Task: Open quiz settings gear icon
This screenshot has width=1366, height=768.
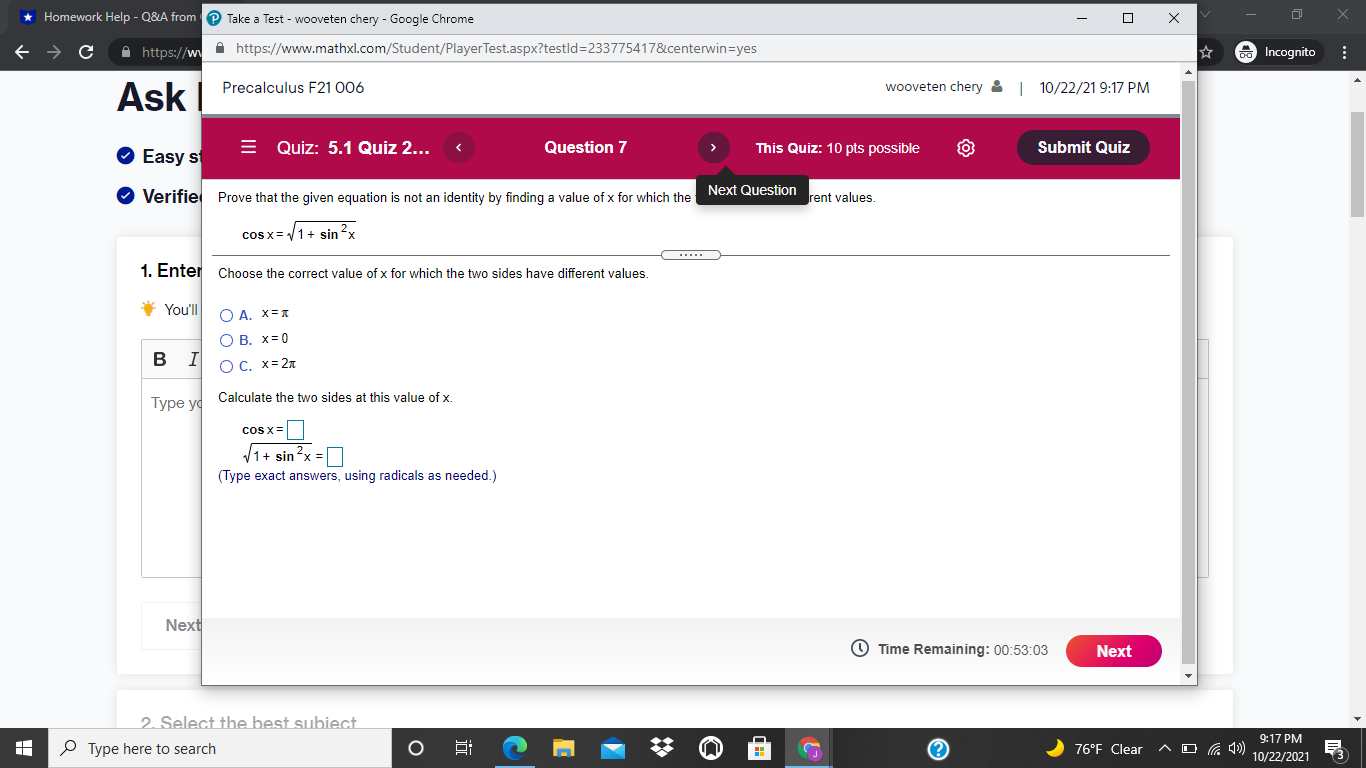Action: point(966,148)
